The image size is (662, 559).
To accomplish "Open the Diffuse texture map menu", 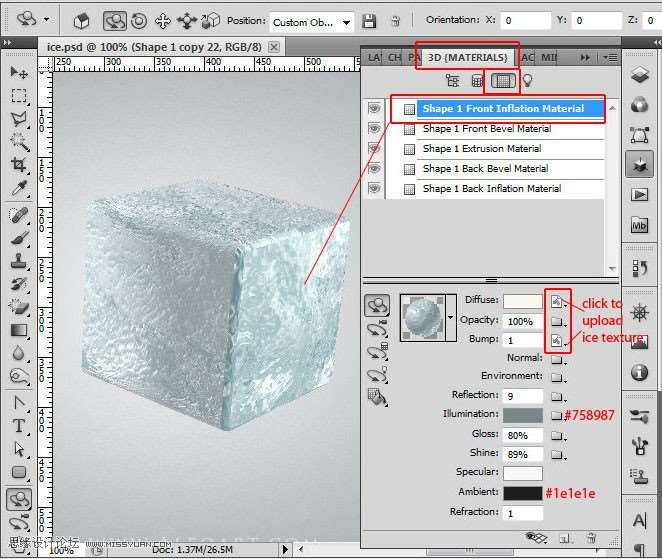I will pos(558,301).
